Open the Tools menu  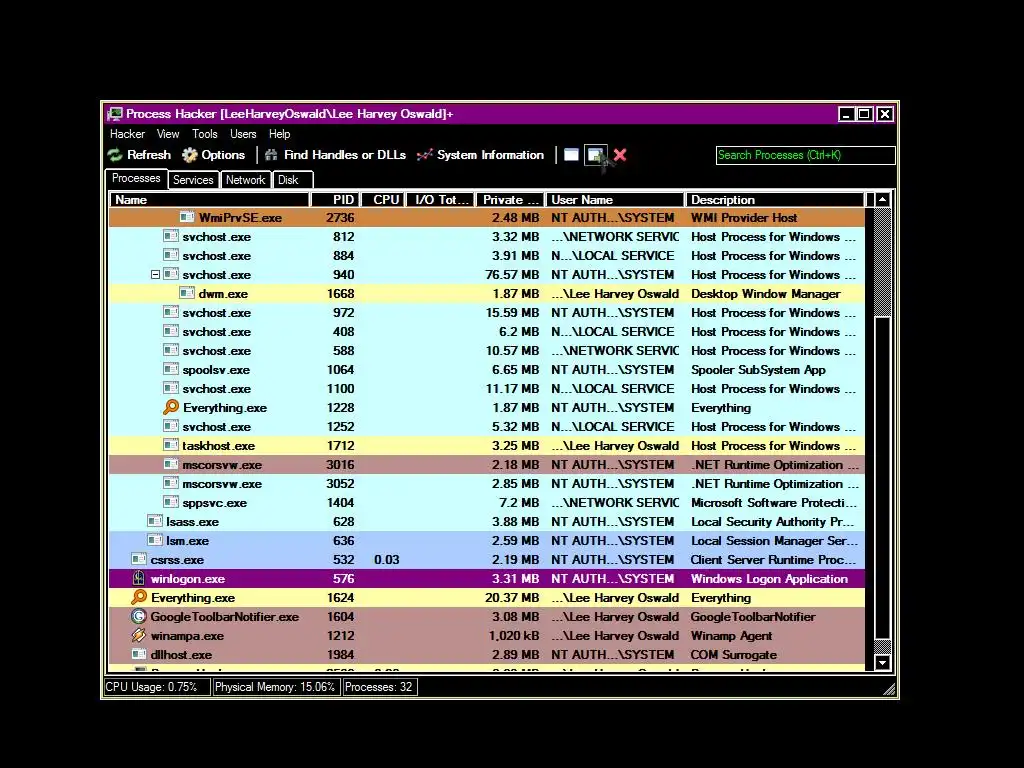pos(204,134)
